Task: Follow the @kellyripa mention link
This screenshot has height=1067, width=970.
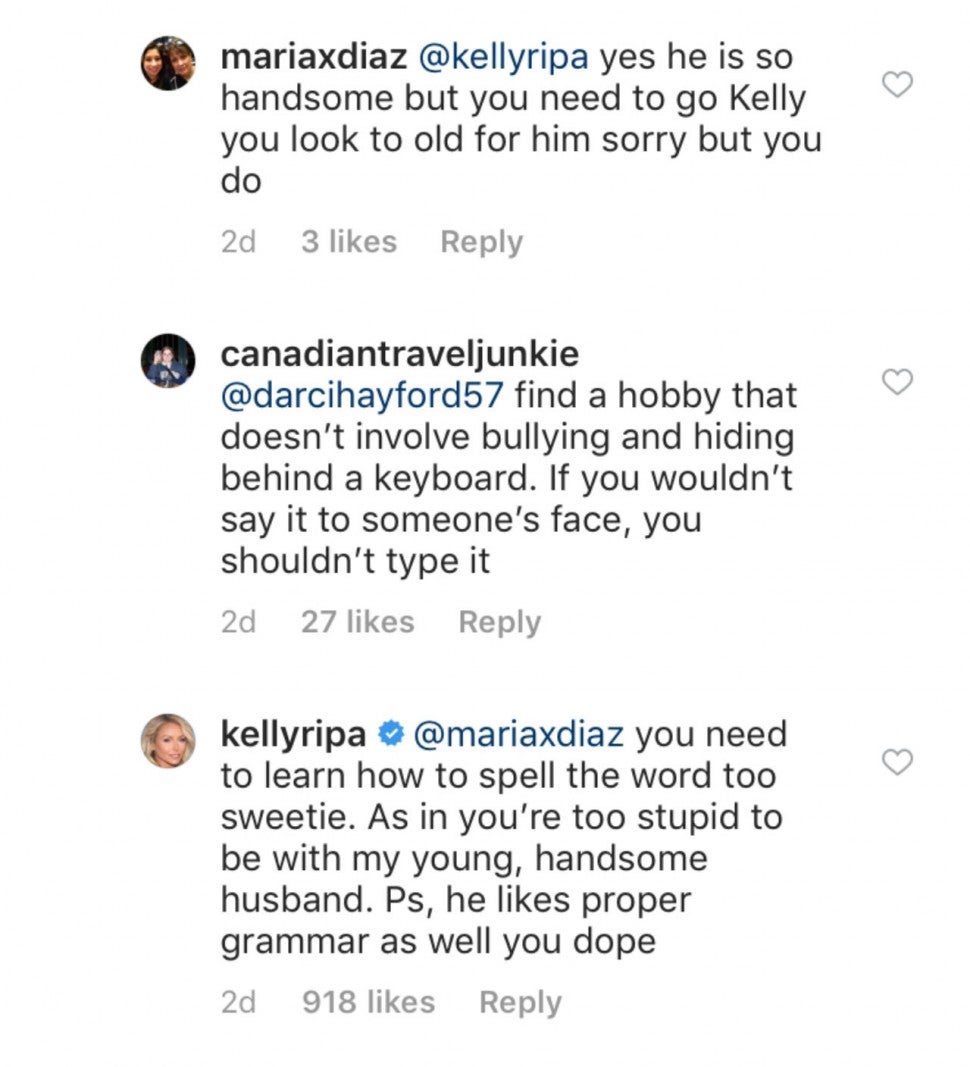Action: point(503,57)
